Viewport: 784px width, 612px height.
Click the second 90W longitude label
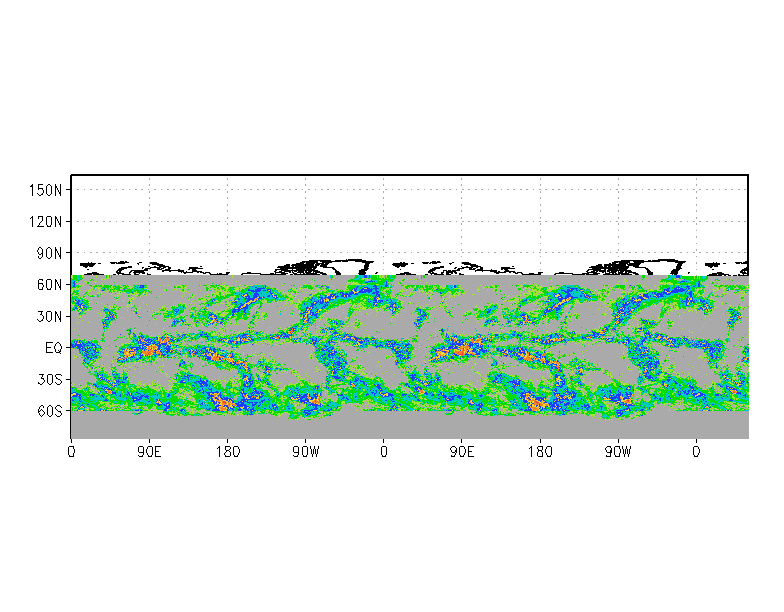(618, 452)
